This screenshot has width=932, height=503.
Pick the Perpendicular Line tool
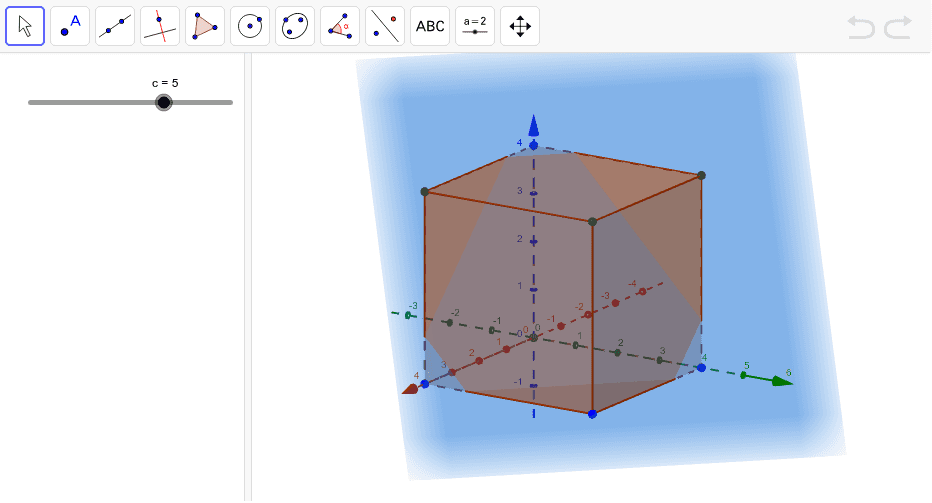click(160, 26)
